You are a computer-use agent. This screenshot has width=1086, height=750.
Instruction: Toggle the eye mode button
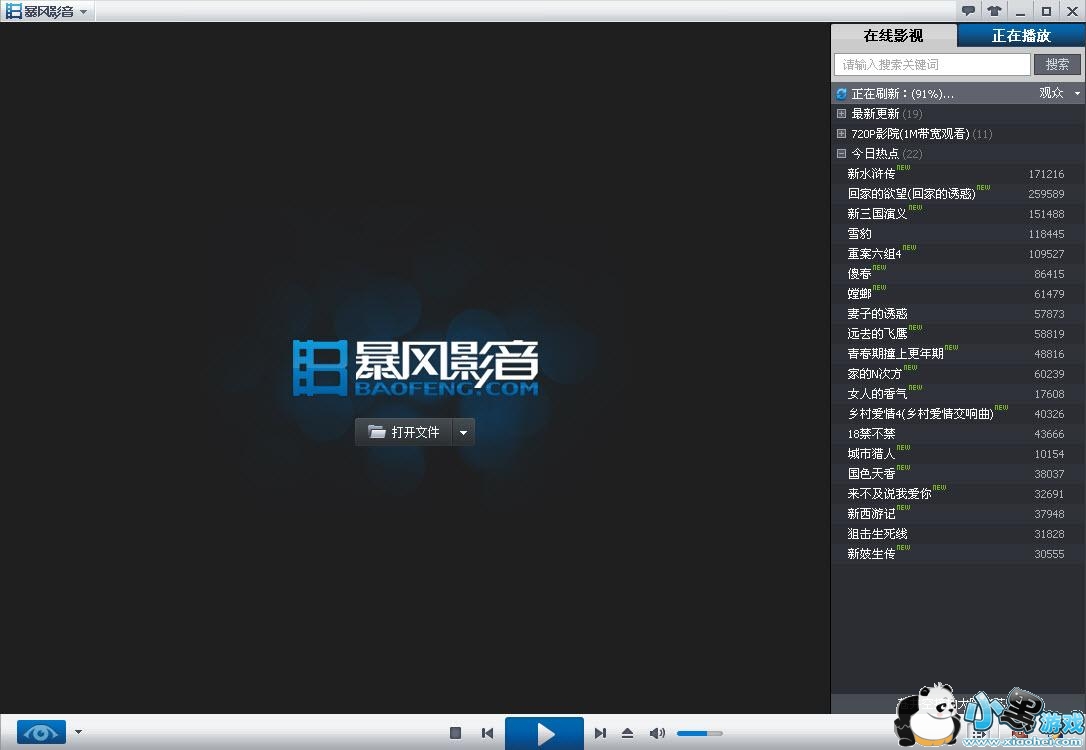click(42, 732)
